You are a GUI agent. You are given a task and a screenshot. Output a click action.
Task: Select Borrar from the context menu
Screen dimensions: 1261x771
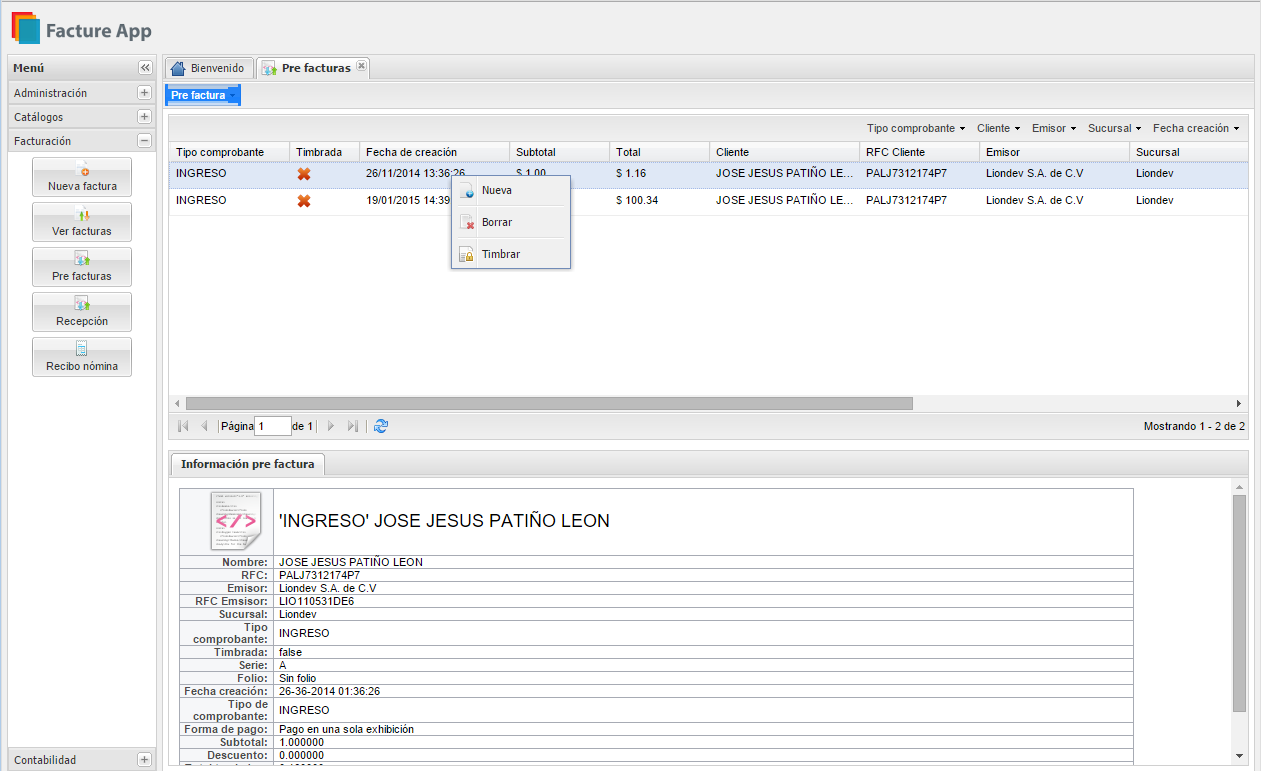point(496,222)
